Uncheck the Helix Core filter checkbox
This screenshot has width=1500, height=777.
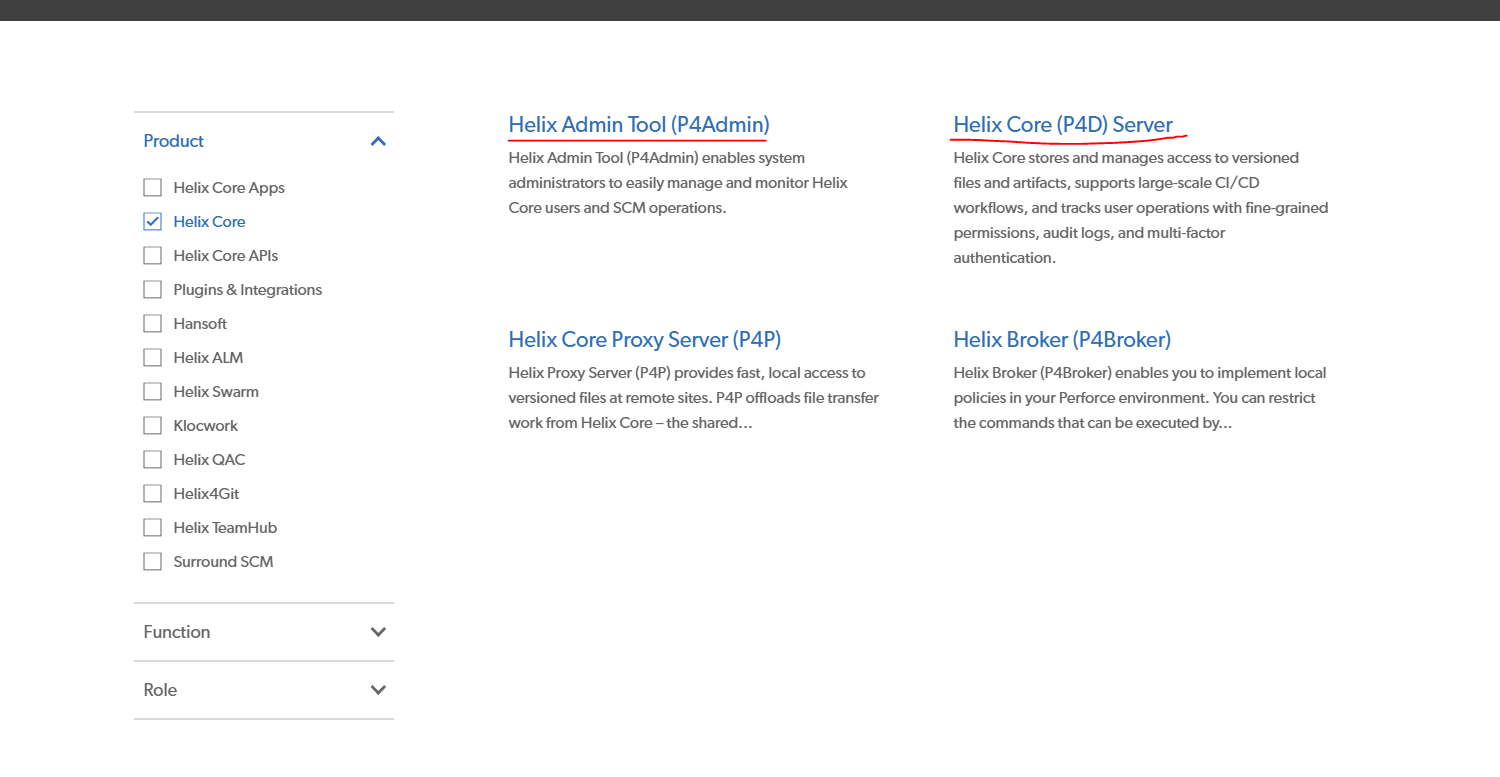[x=152, y=222]
